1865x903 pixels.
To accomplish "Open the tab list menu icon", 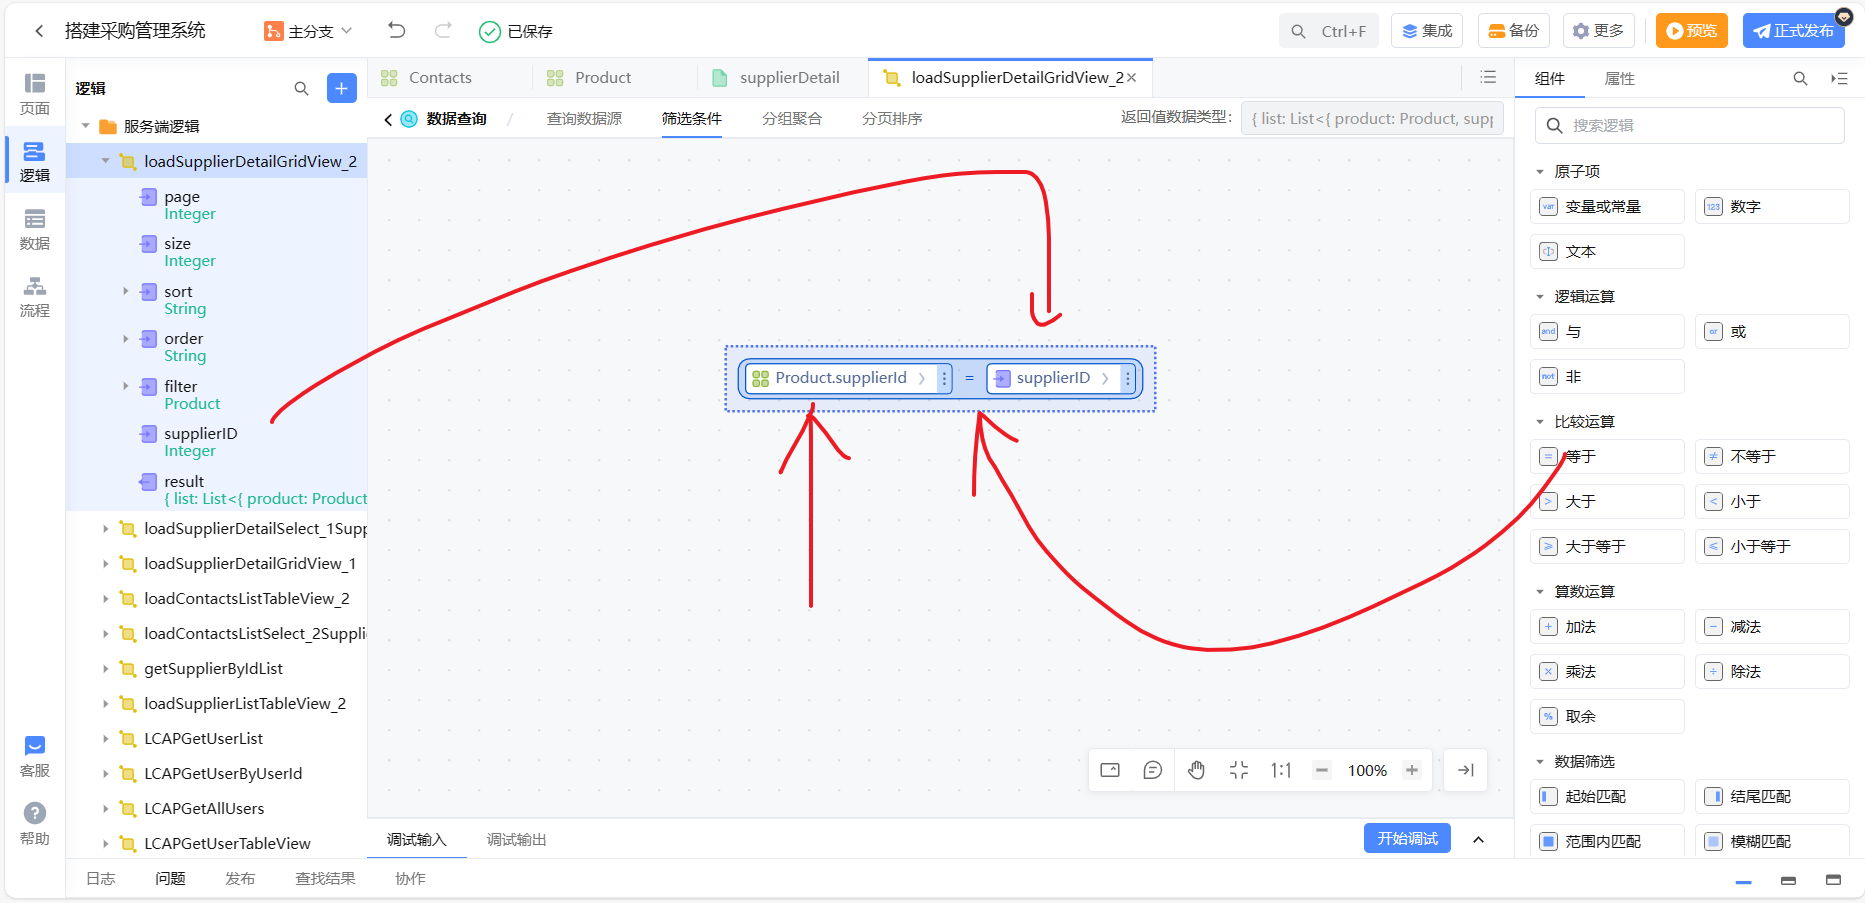I will pos(1488,77).
